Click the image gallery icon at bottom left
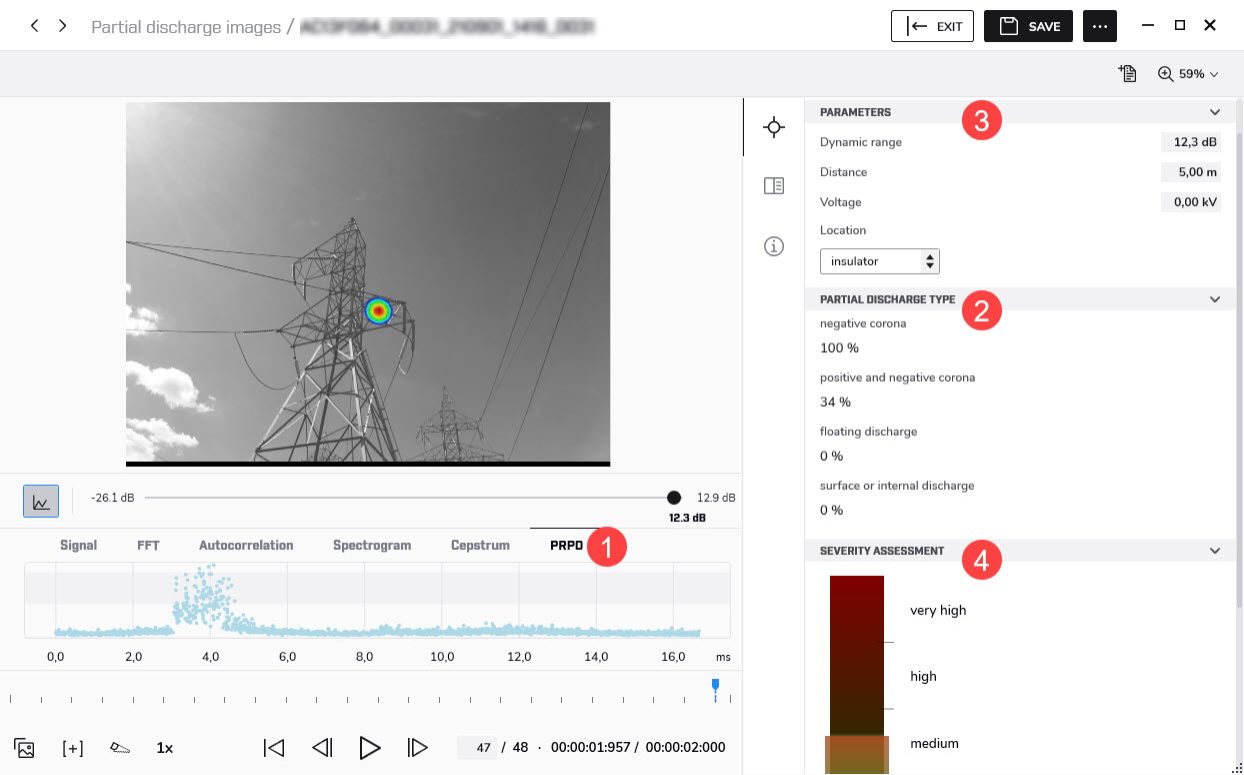Viewport: 1244px width, 775px height. (24, 748)
